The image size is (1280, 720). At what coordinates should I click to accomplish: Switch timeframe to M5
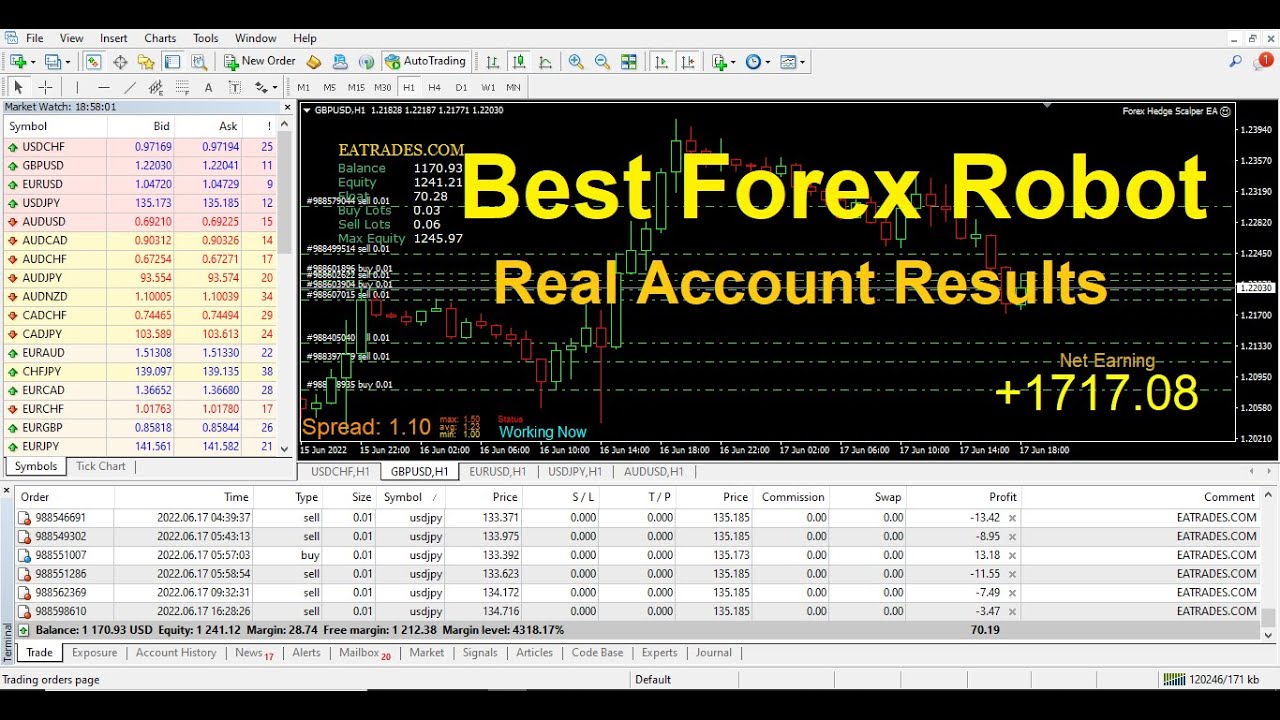tap(329, 87)
